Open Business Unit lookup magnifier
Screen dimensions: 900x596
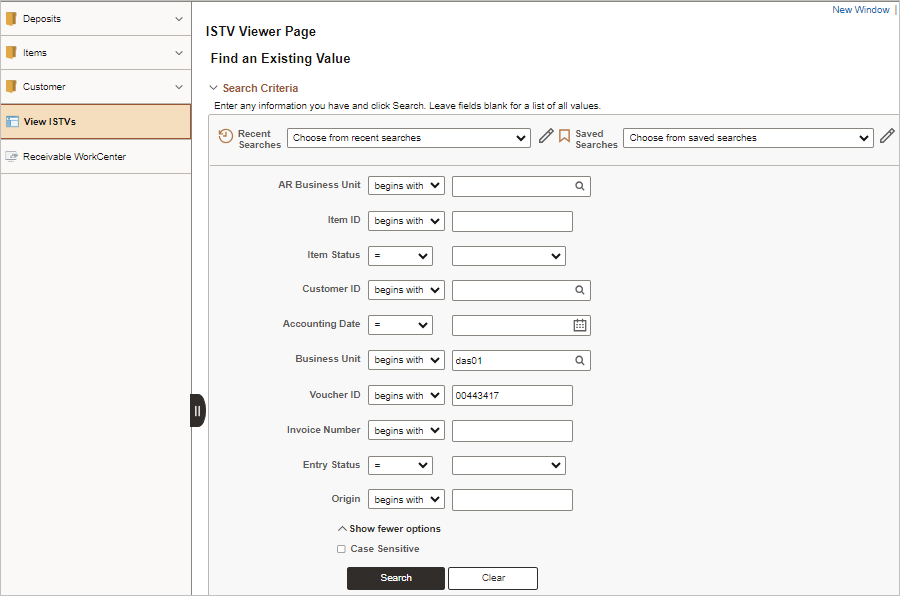580,361
